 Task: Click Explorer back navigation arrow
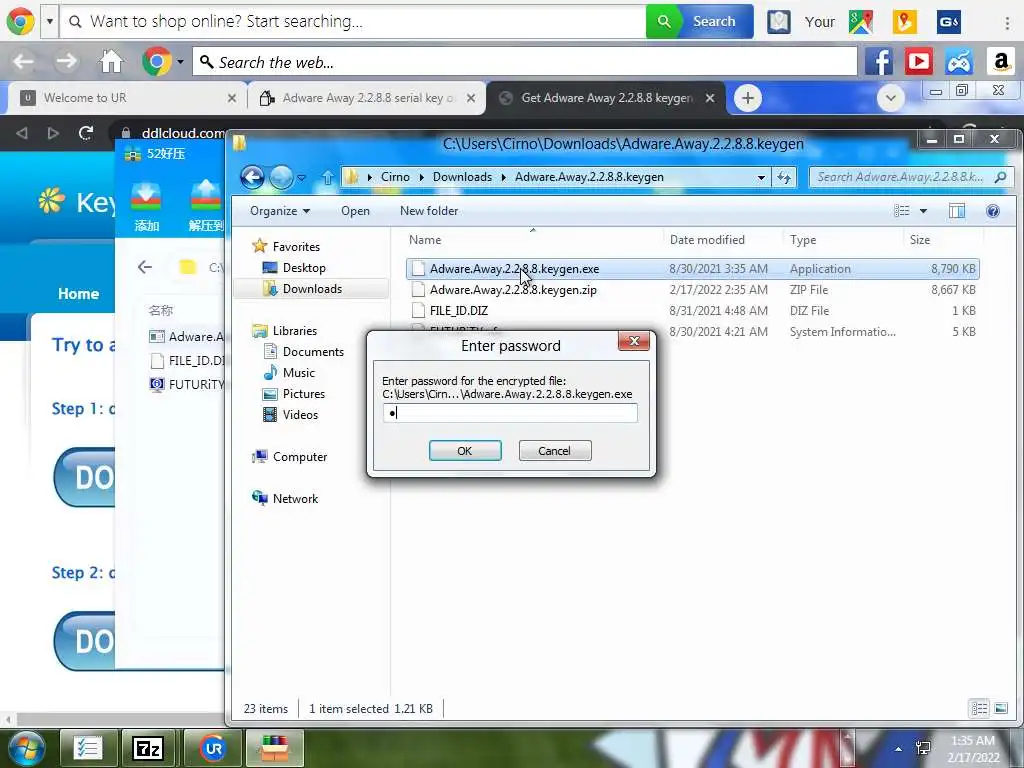252,177
